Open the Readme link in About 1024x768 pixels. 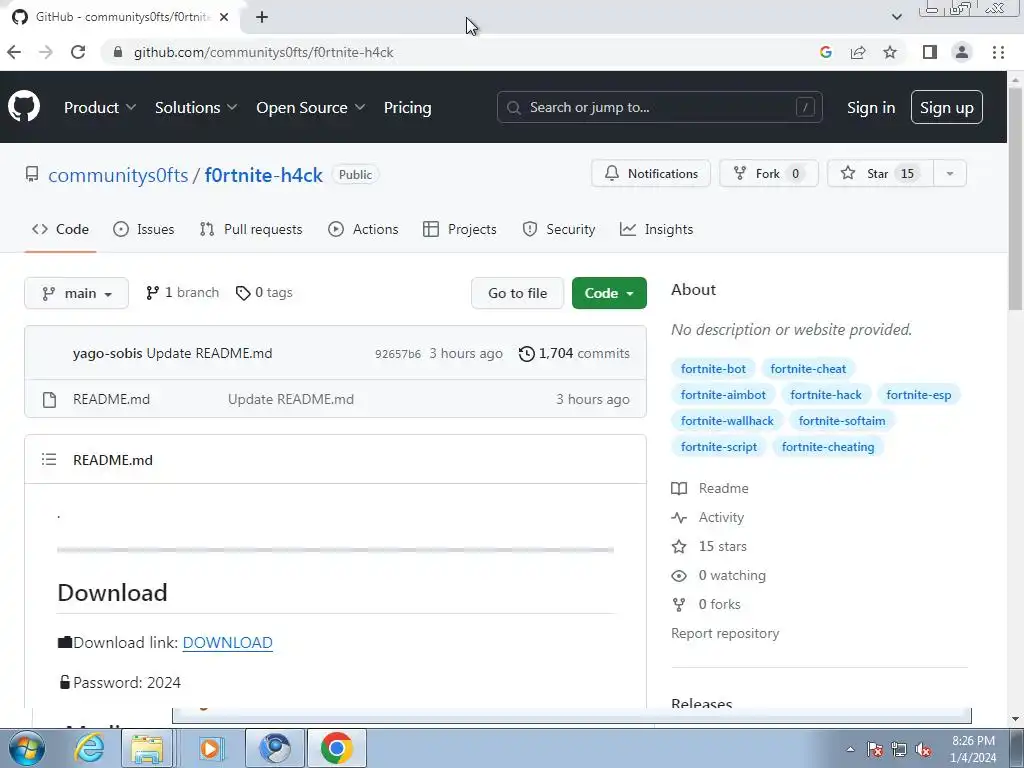tap(710, 488)
